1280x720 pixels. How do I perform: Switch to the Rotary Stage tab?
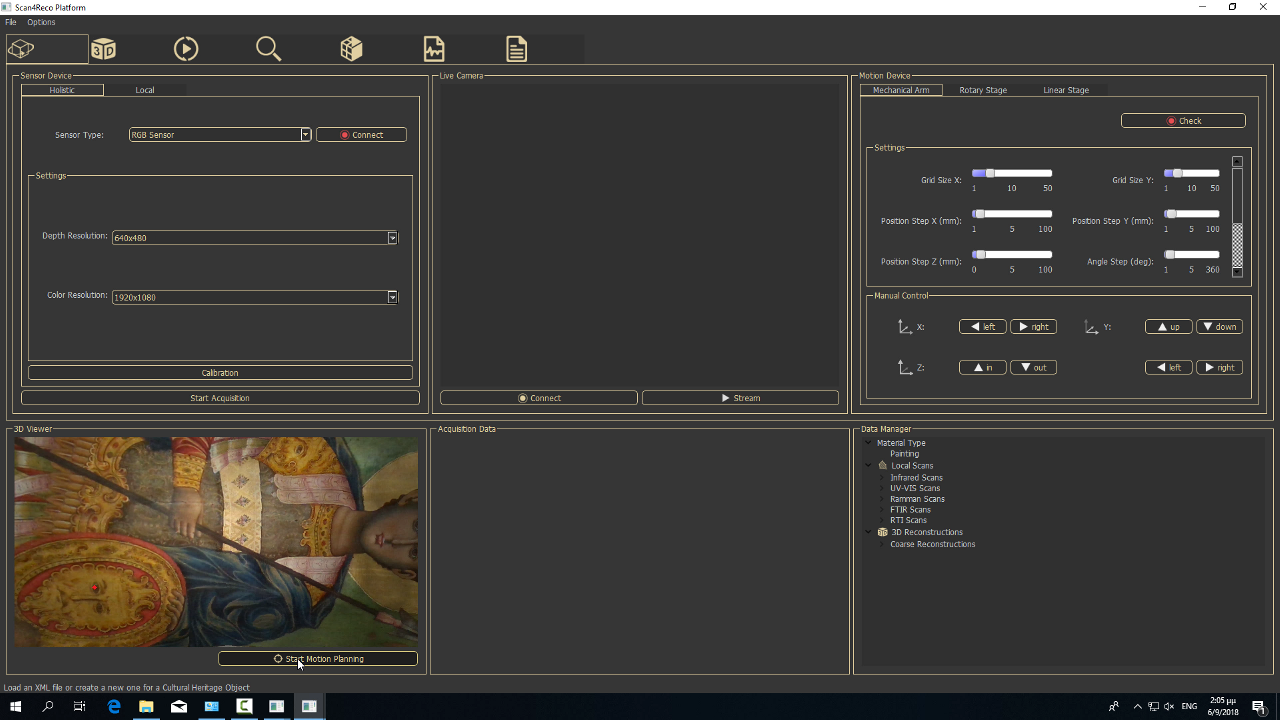pos(983,90)
